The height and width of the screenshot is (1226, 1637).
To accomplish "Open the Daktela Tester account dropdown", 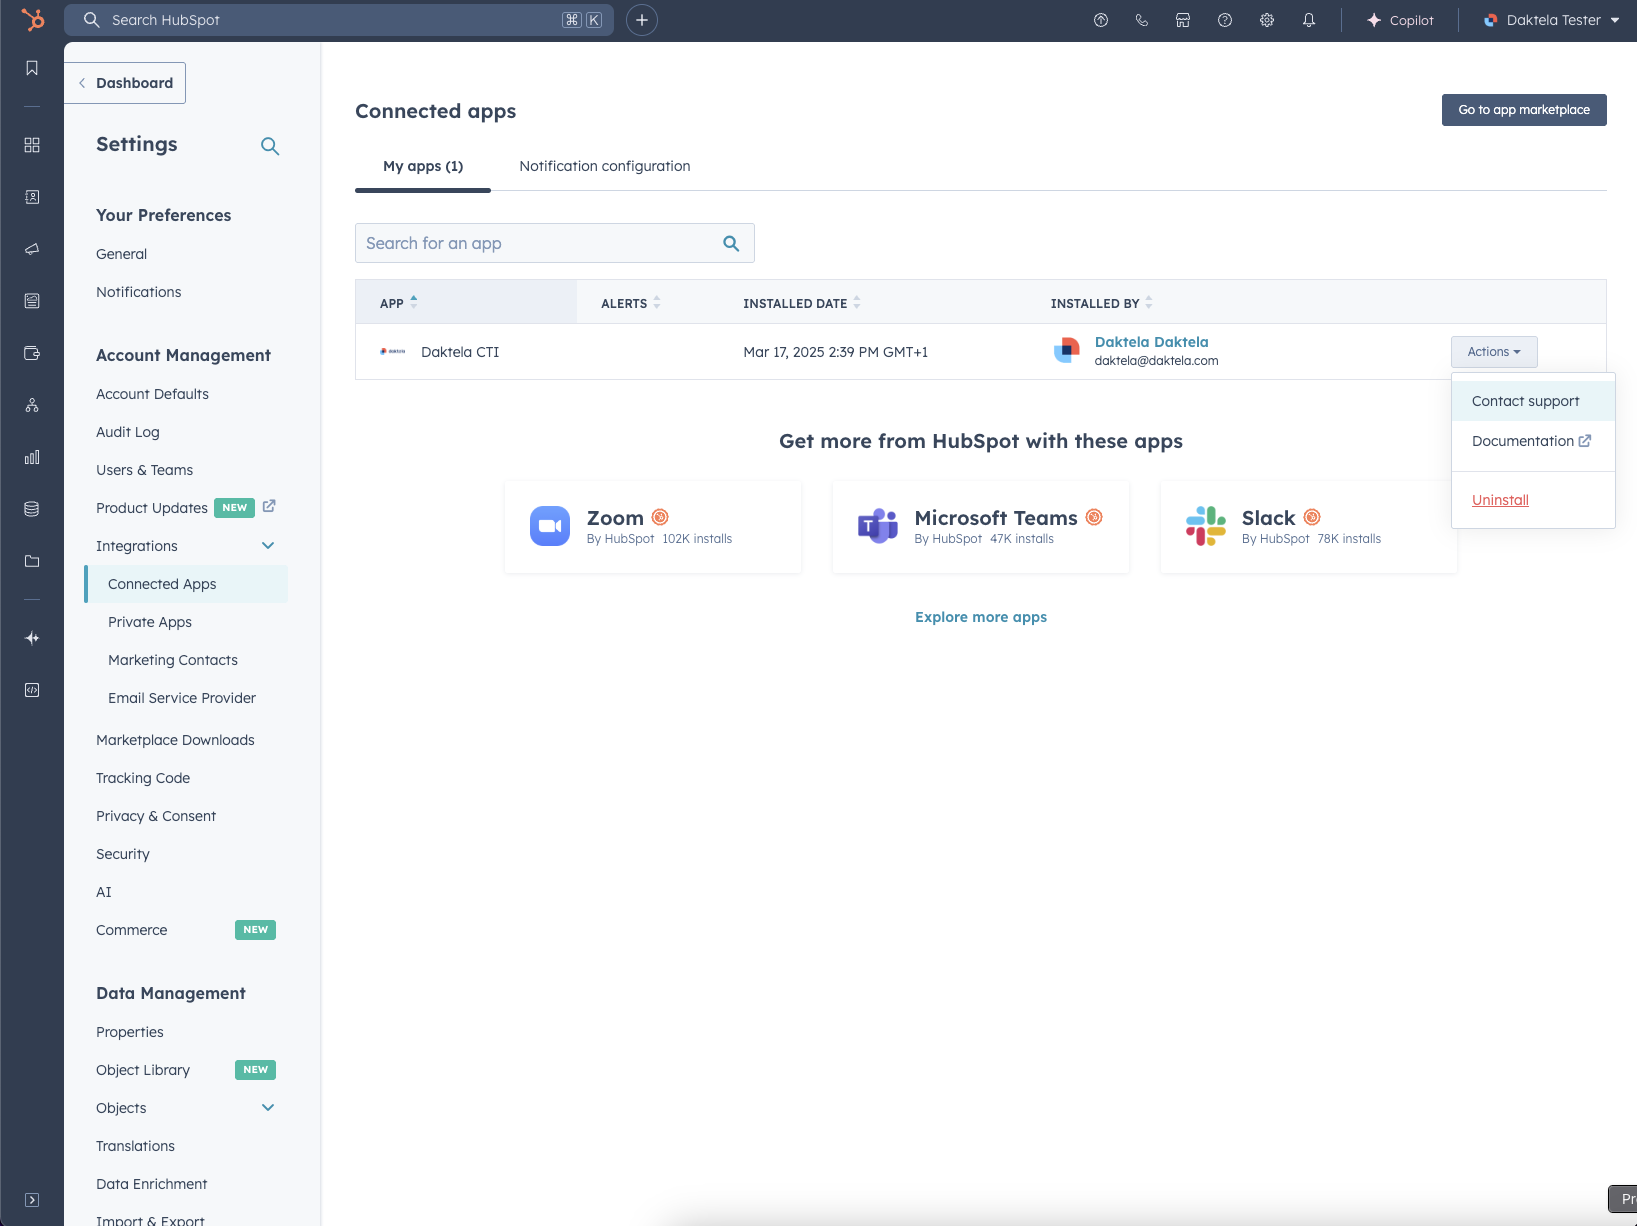I will click(x=1551, y=20).
